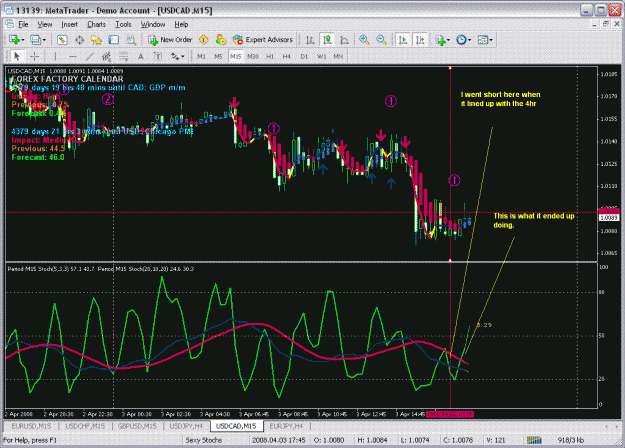Select the Fibonacci Retracement tool
Screen dimensions: 625x448
coord(124,56)
